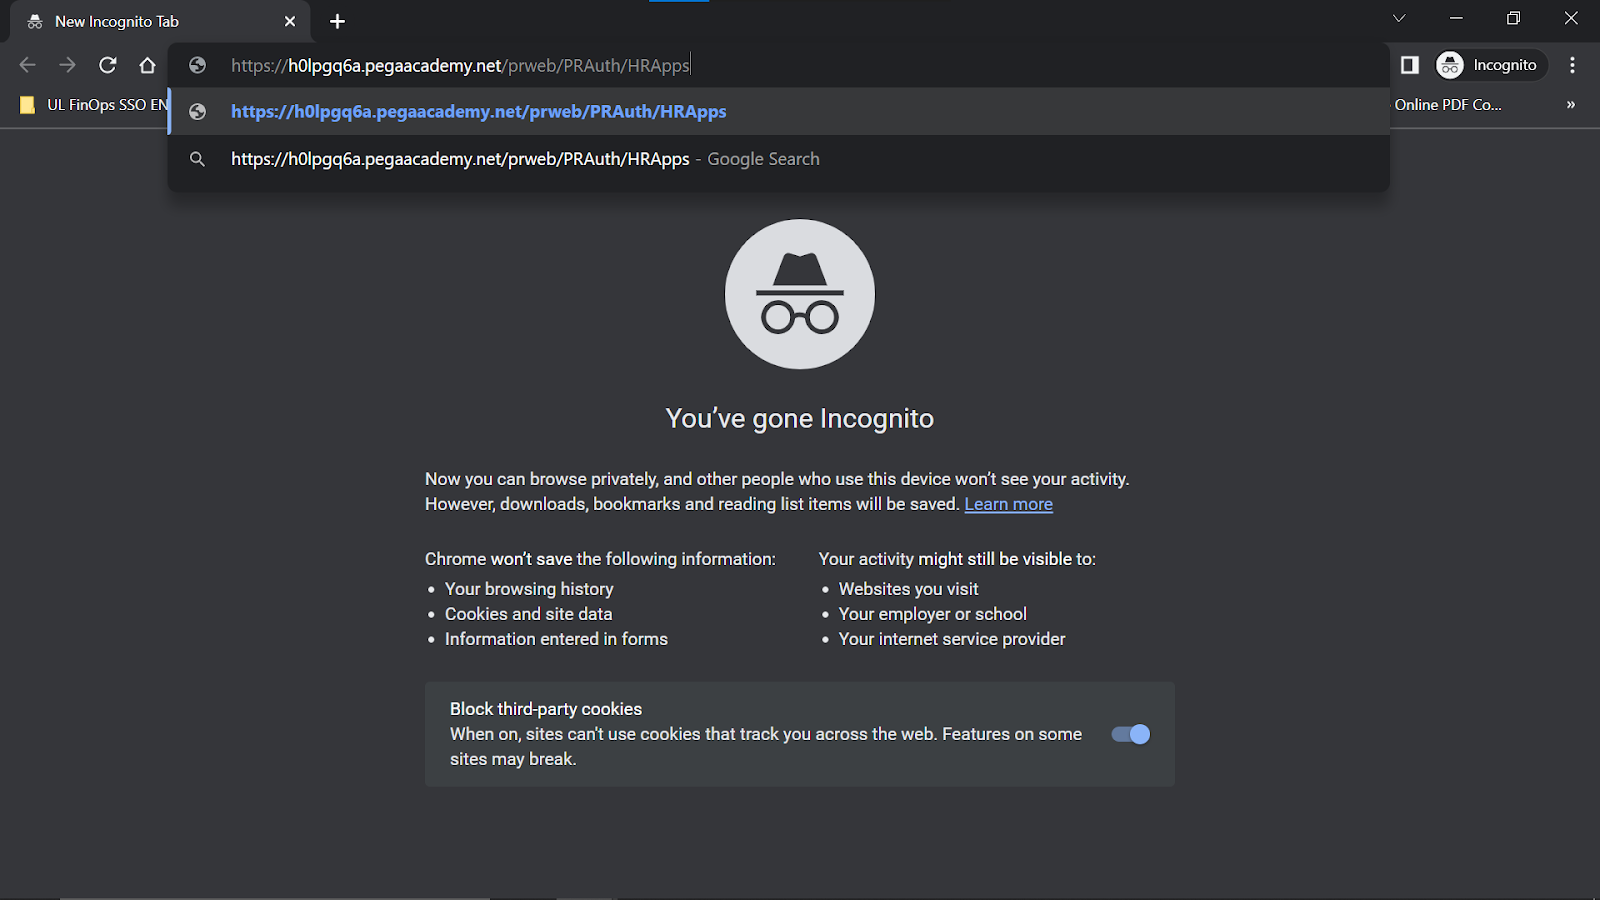
Task: Select the New Incognito Tab
Action: [160, 21]
